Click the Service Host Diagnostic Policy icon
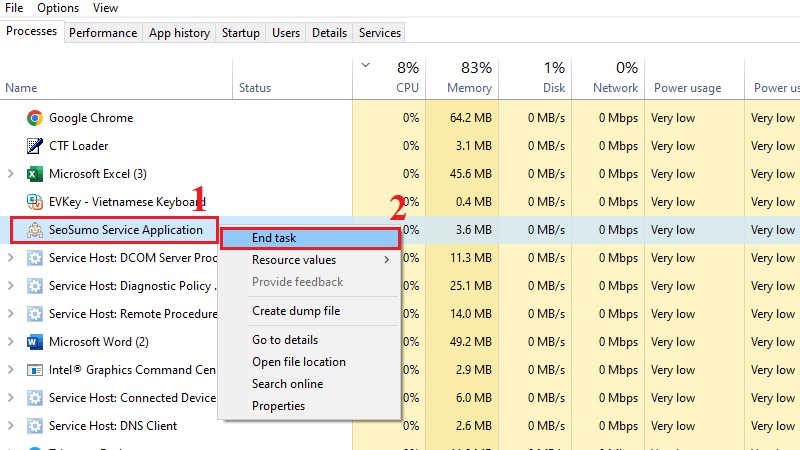This screenshot has height=450, width=800. coord(35,286)
